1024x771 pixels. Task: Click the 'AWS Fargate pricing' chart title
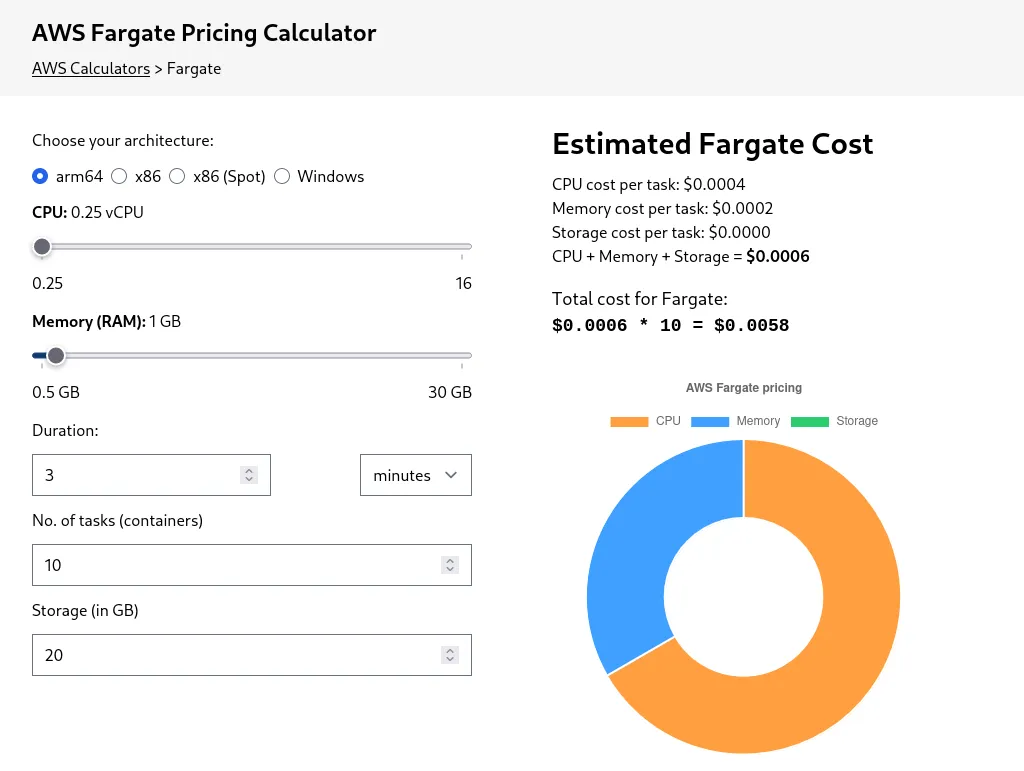point(744,388)
